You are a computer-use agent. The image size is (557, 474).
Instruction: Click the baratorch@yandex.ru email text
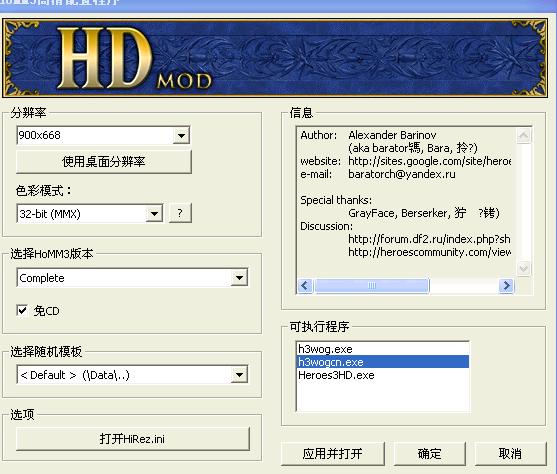(402, 174)
